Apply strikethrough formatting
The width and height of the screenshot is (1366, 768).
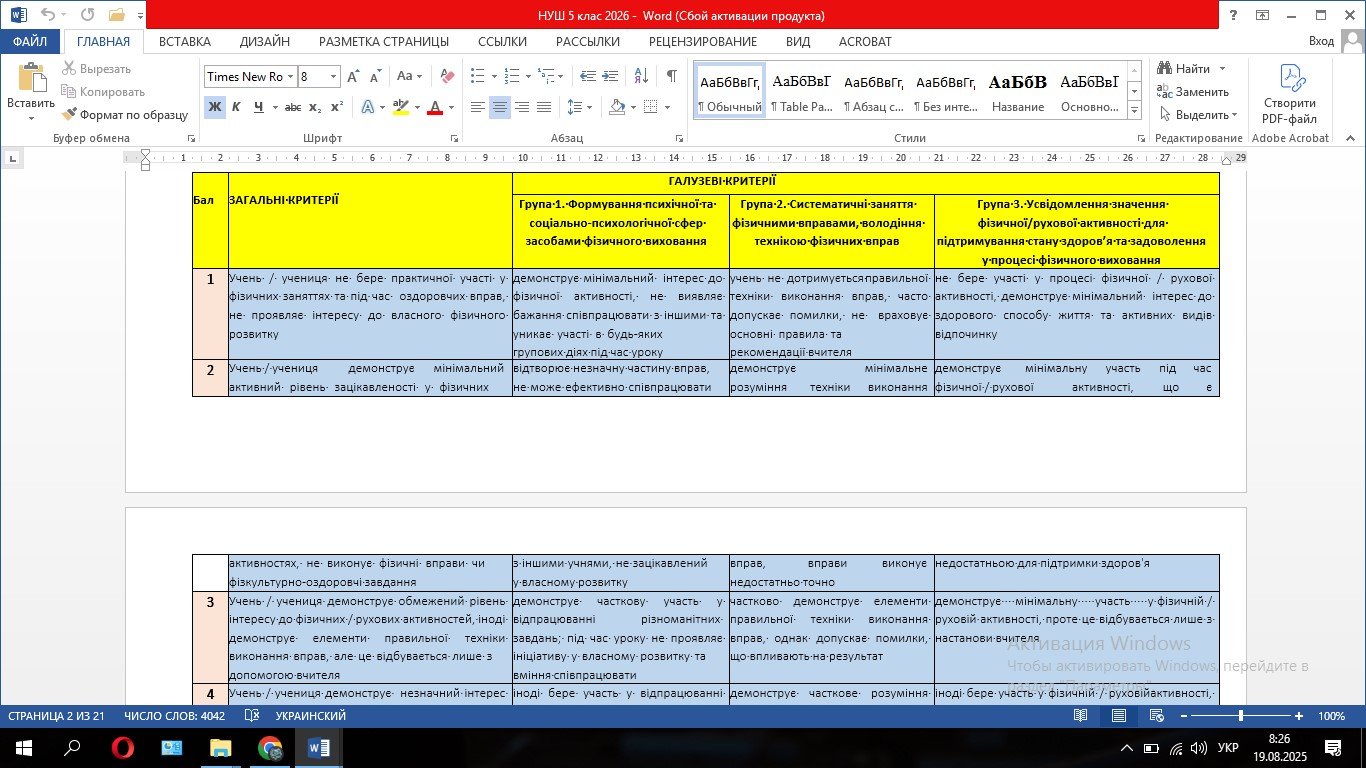(x=292, y=107)
